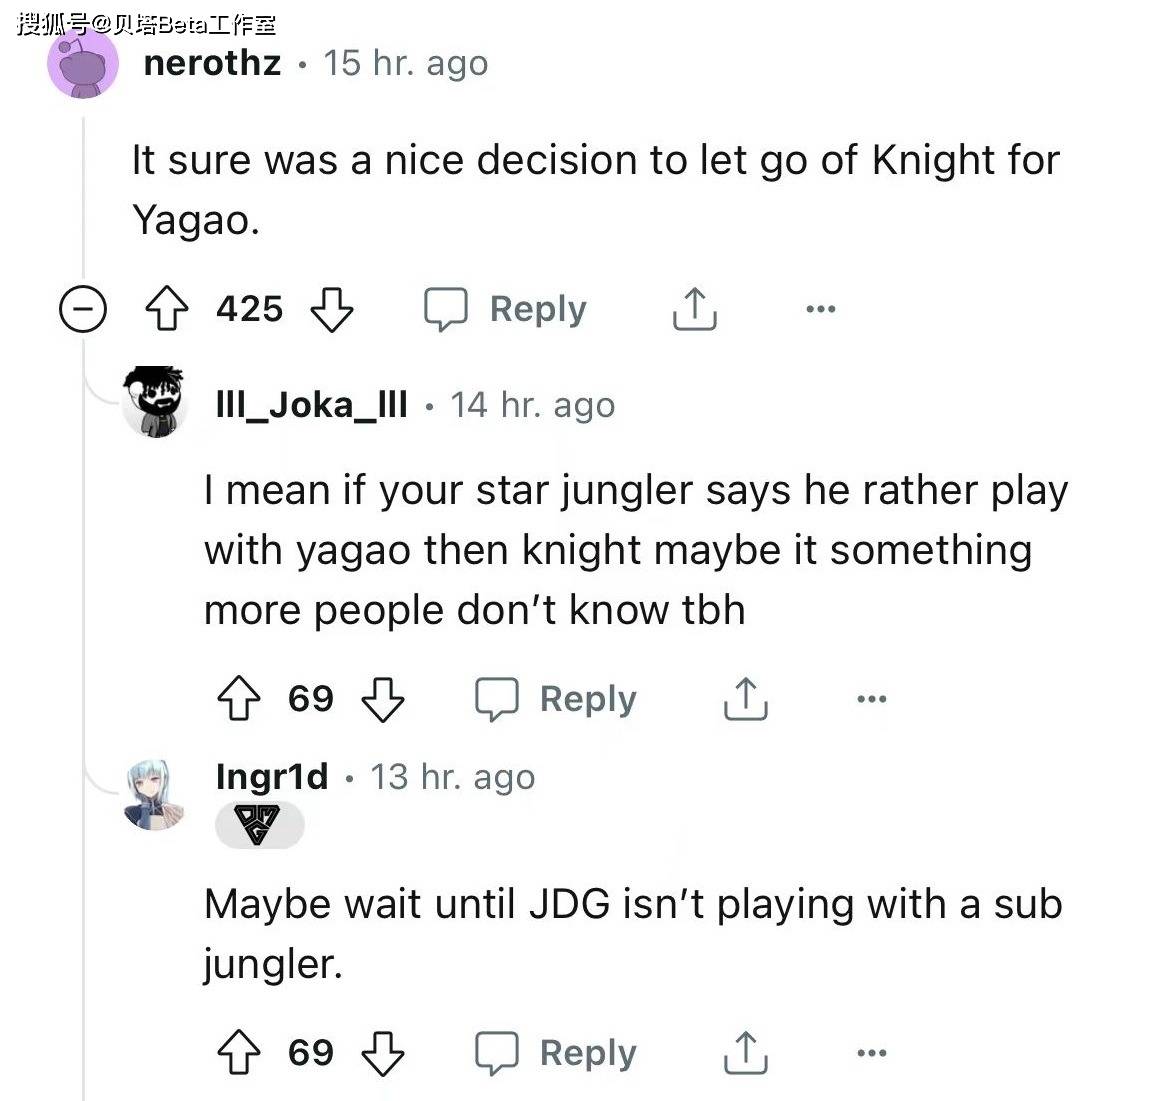The image size is (1169, 1101).
Task: Share III_Joka_III's comment
Action: click(745, 699)
